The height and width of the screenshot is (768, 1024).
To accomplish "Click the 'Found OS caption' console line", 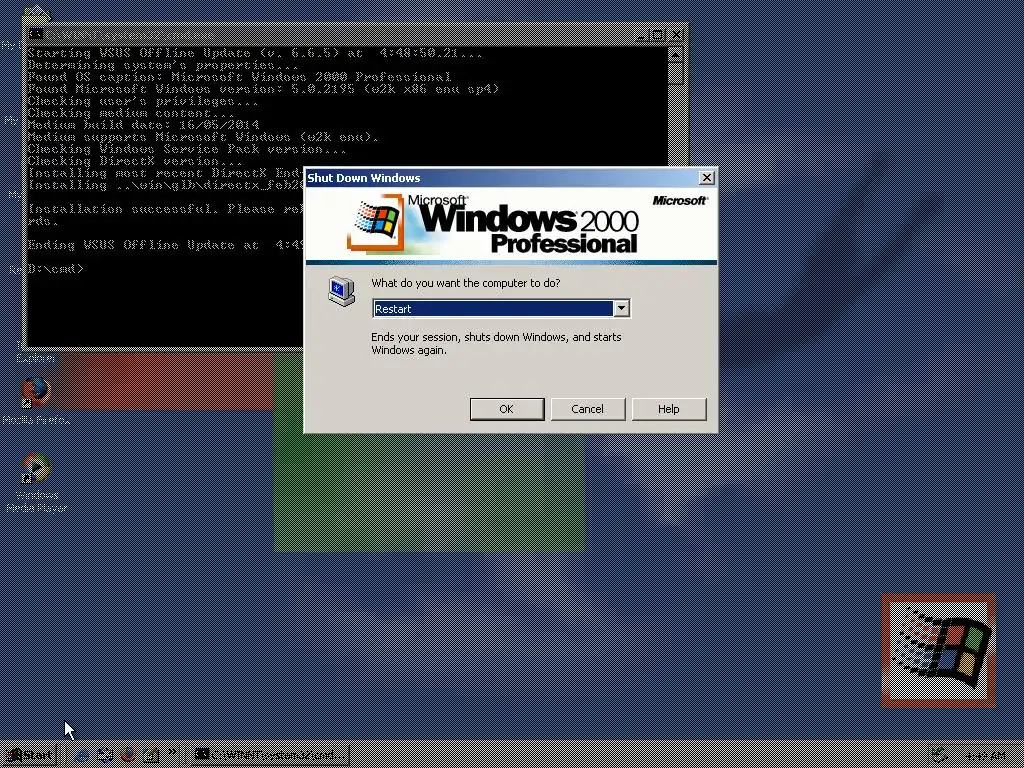I will click(x=239, y=77).
